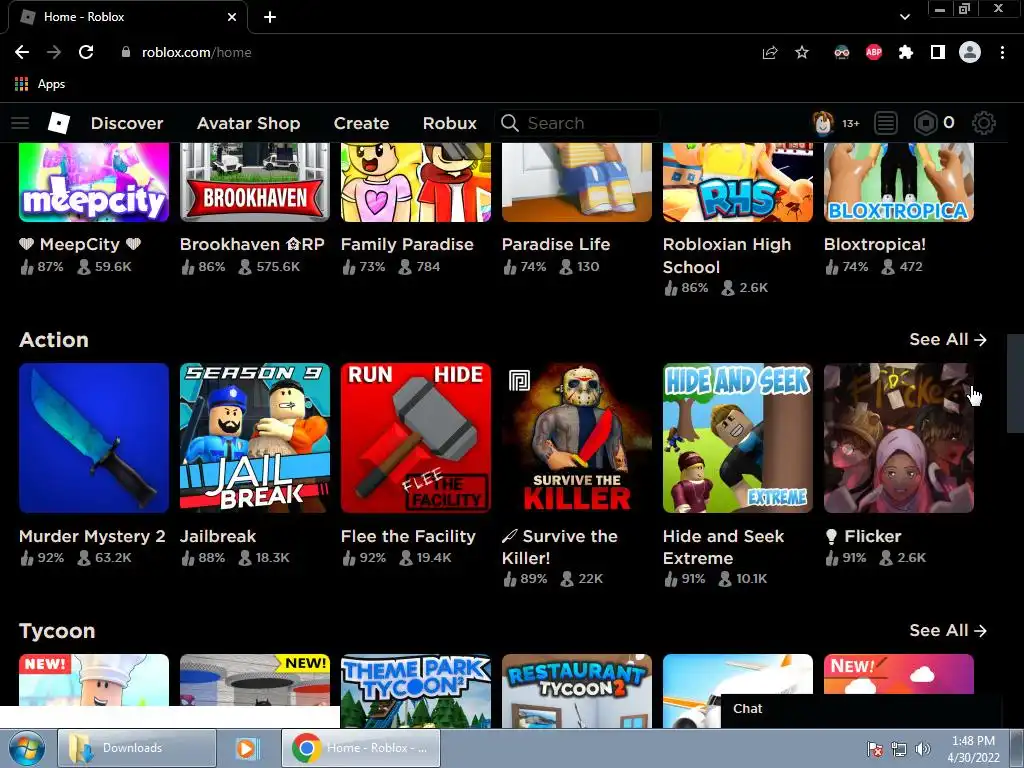This screenshot has height=768, width=1024.
Task: Open the notifications stream icon
Action: point(886,123)
